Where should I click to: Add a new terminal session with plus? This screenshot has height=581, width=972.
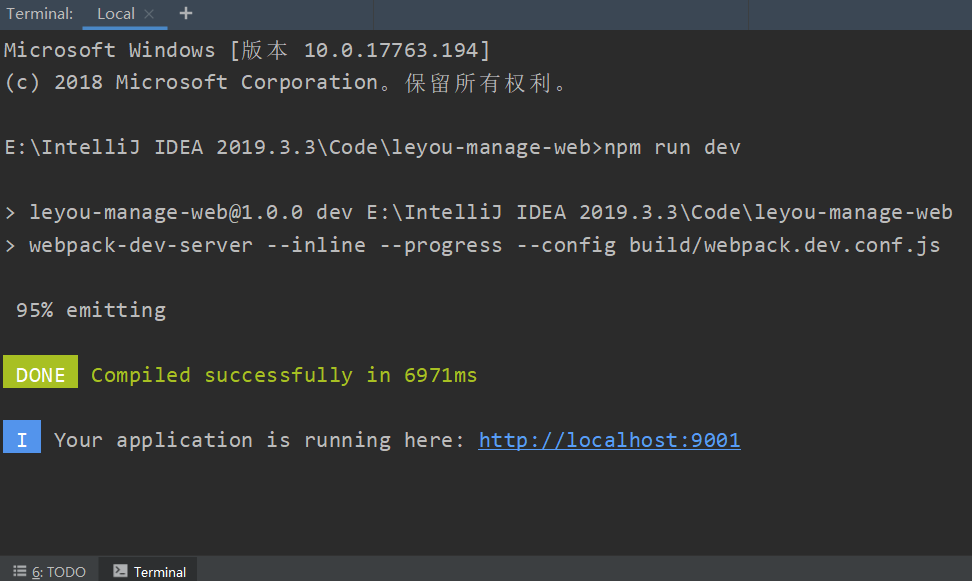(x=185, y=13)
